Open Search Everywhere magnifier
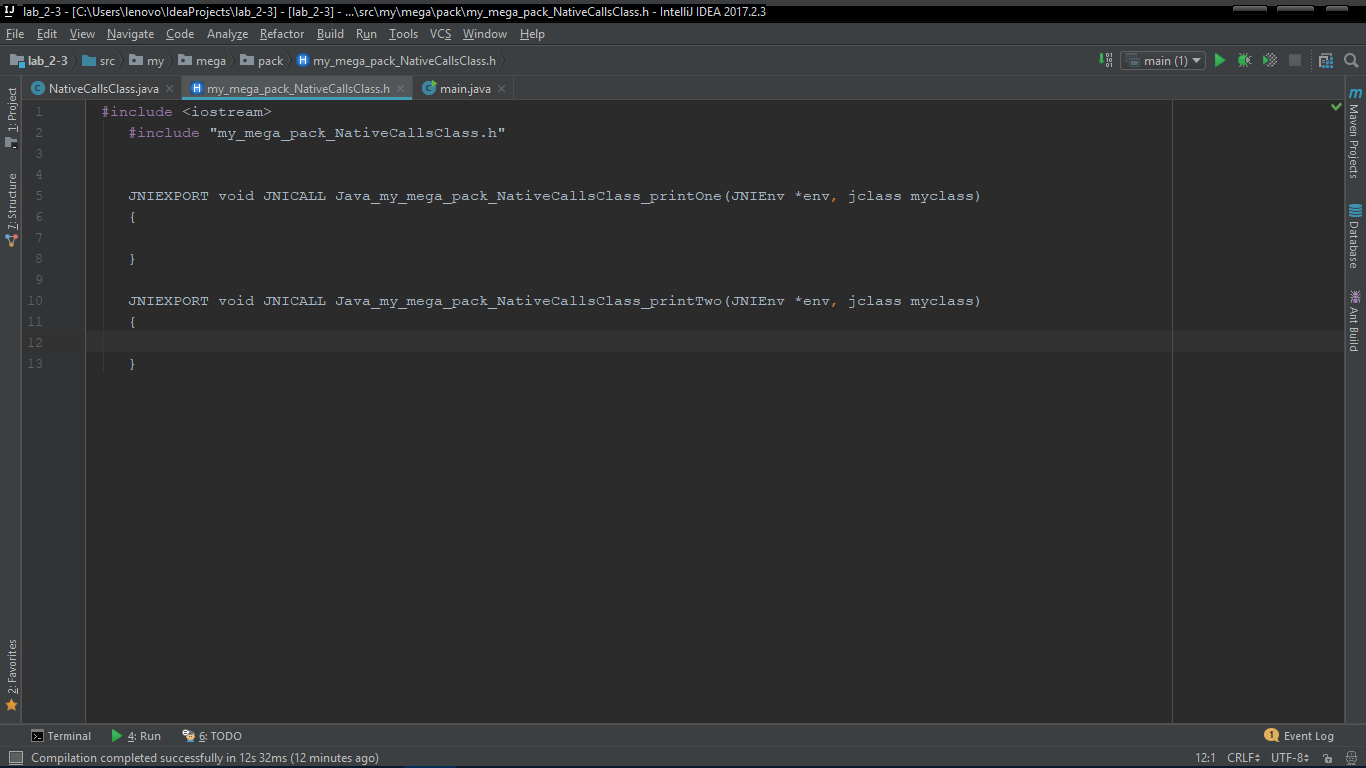Viewport: 1366px width, 768px height. click(1351, 60)
